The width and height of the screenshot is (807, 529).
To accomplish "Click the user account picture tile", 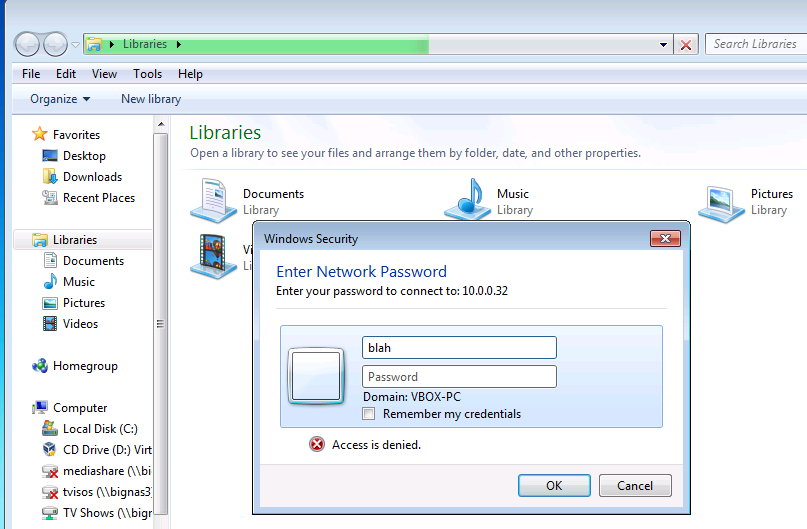I will click(x=316, y=376).
